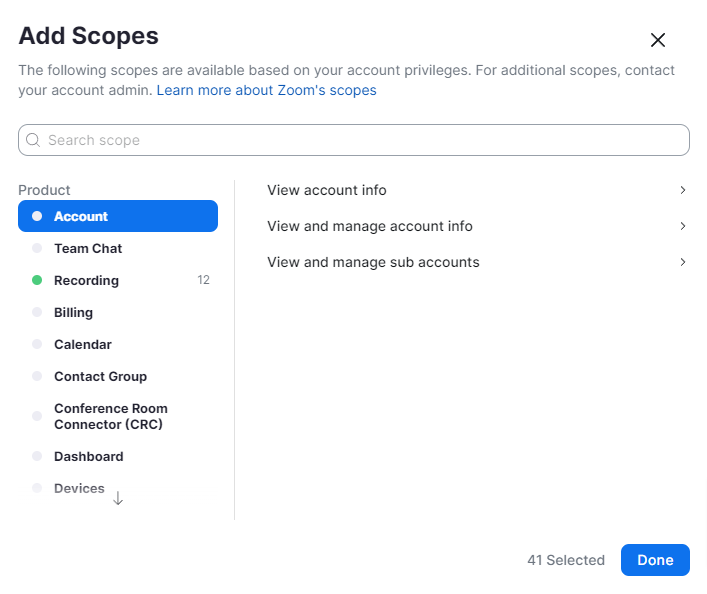Image resolution: width=707 pixels, height=594 pixels.
Task: Select the Team Chat product
Action: (88, 248)
